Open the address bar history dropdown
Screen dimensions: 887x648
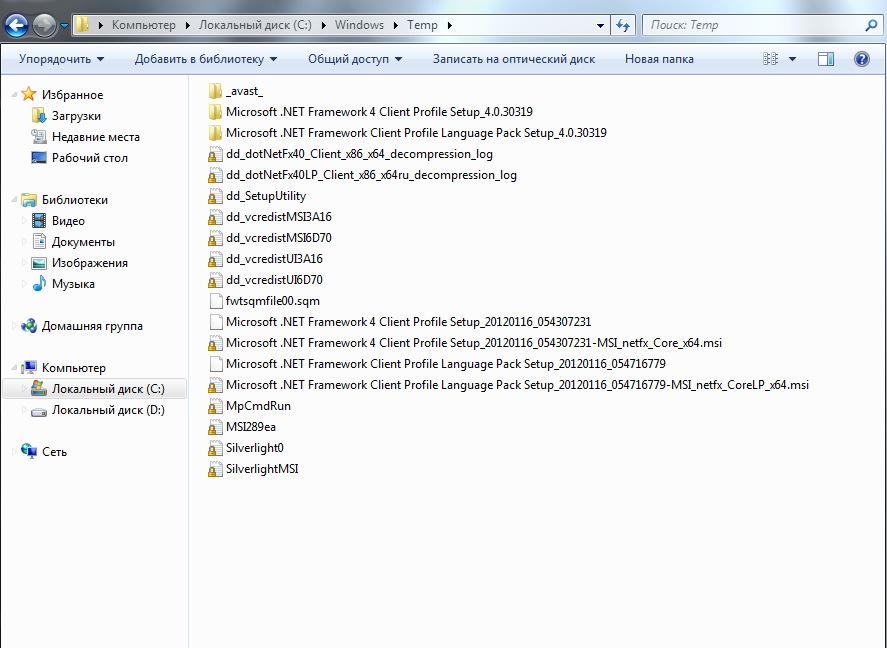pos(599,25)
